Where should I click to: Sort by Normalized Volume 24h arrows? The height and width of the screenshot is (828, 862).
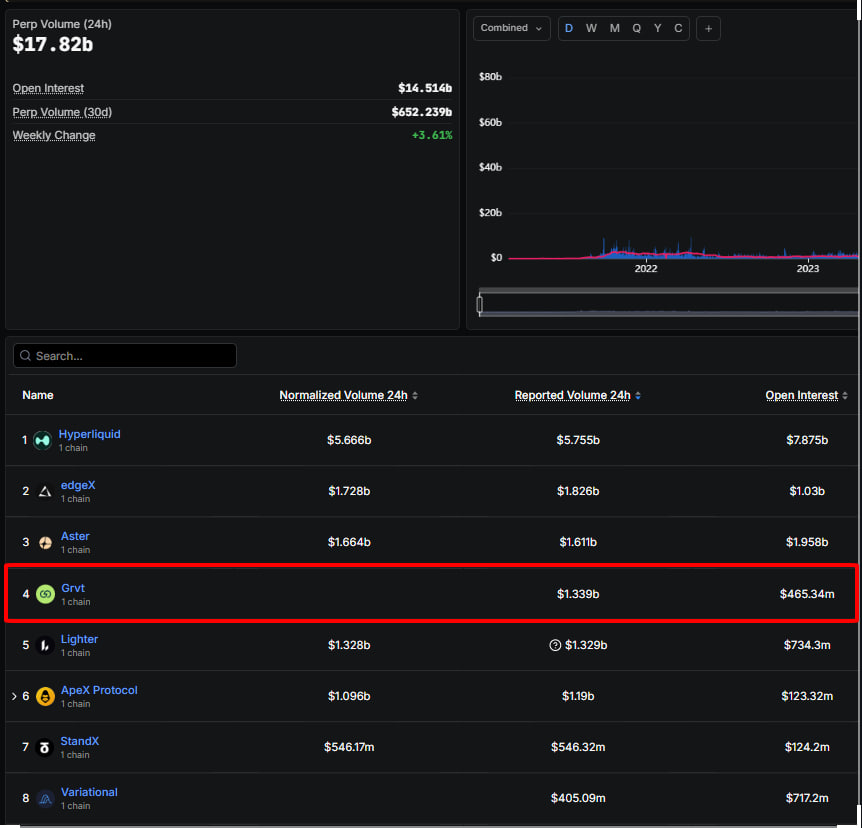(415, 395)
